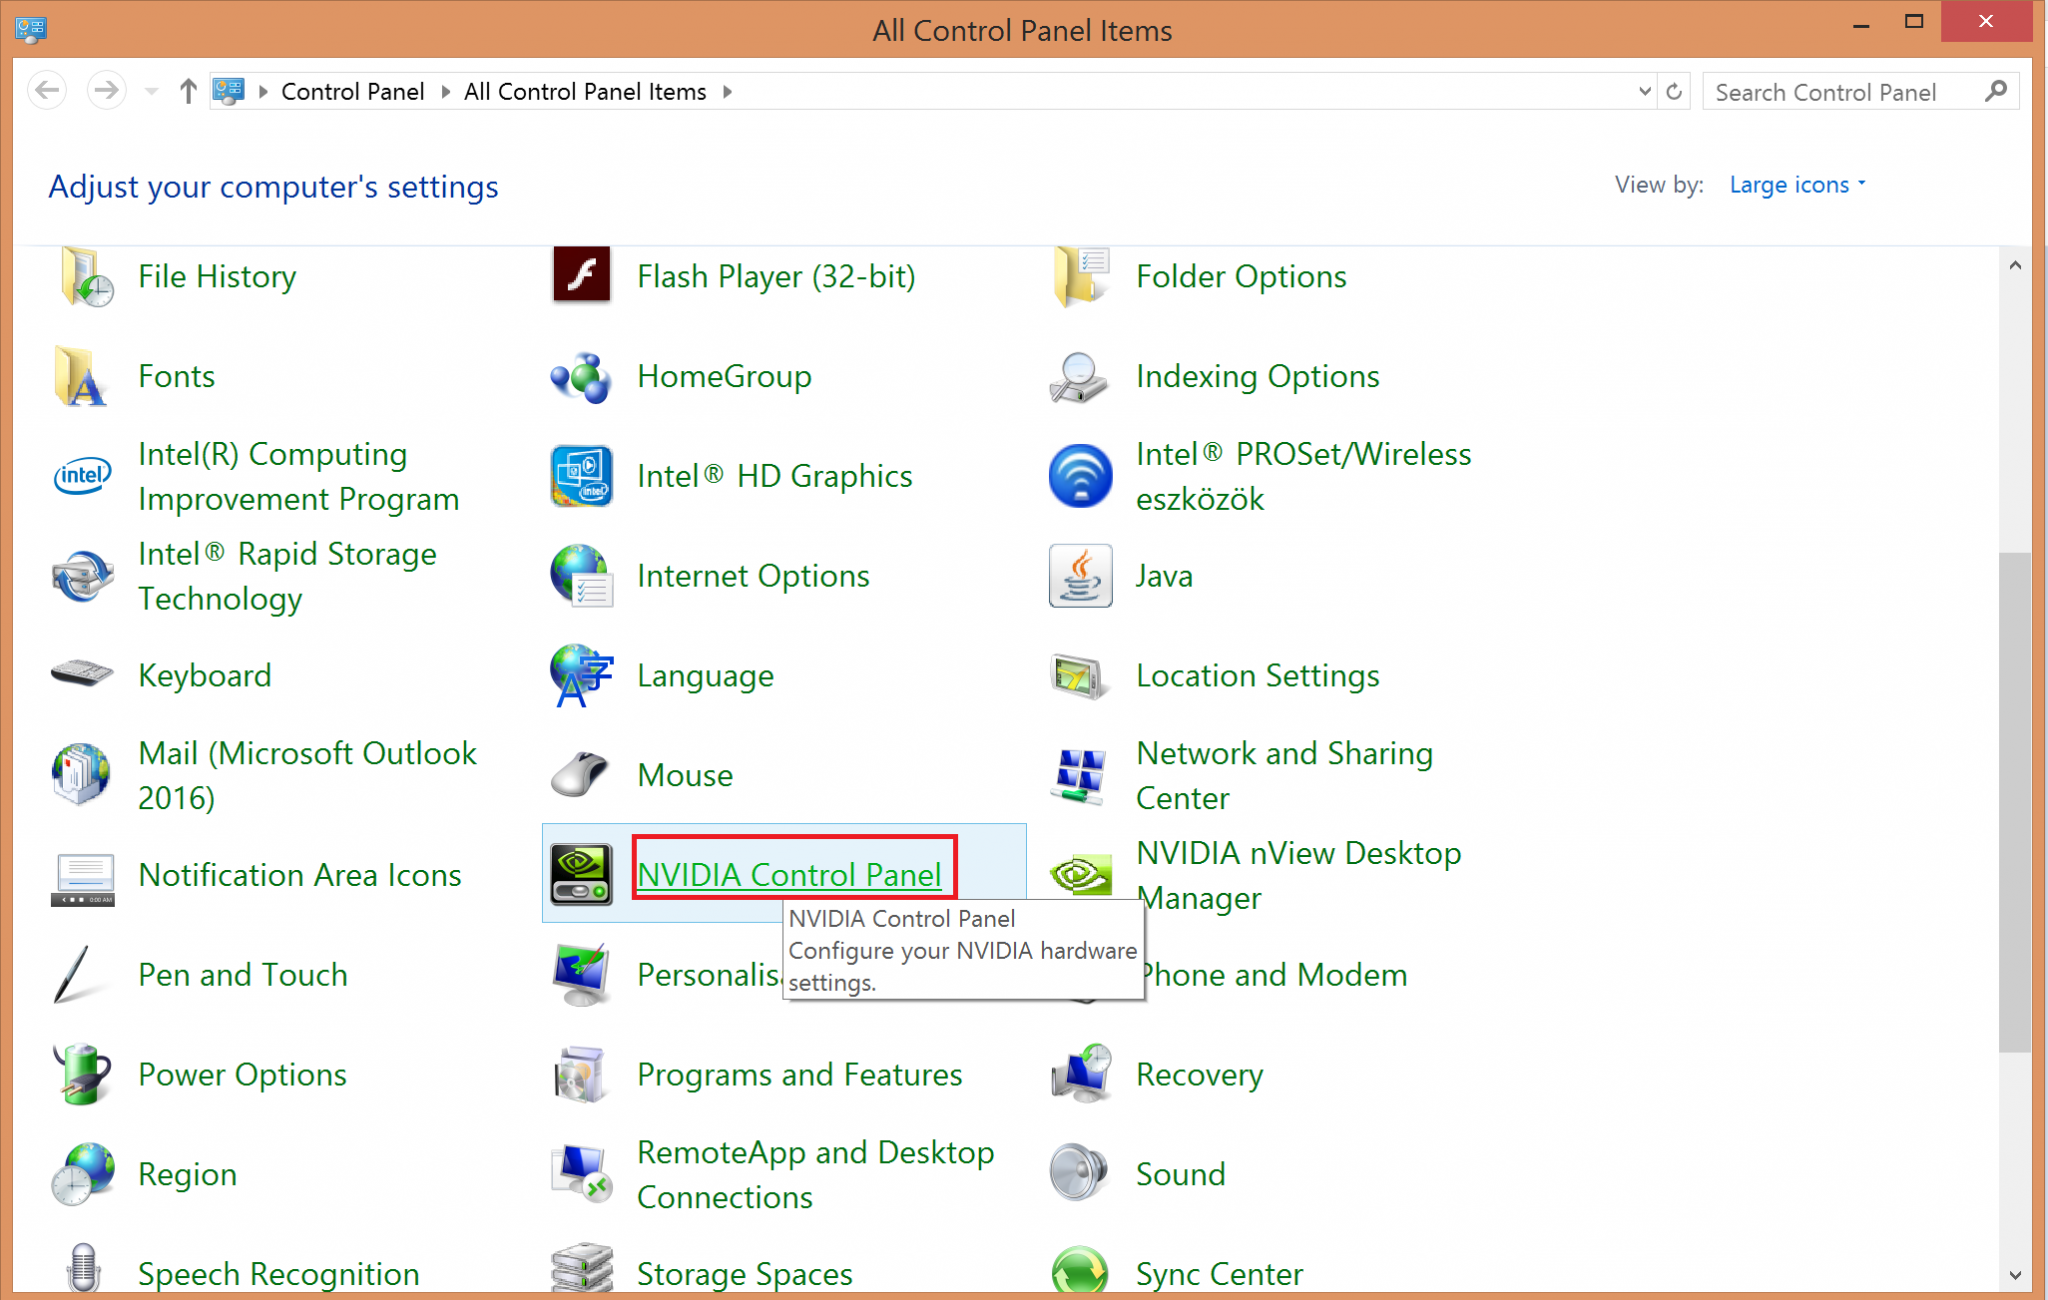Open the Folder Options icon
The width and height of the screenshot is (2048, 1300).
(1081, 277)
